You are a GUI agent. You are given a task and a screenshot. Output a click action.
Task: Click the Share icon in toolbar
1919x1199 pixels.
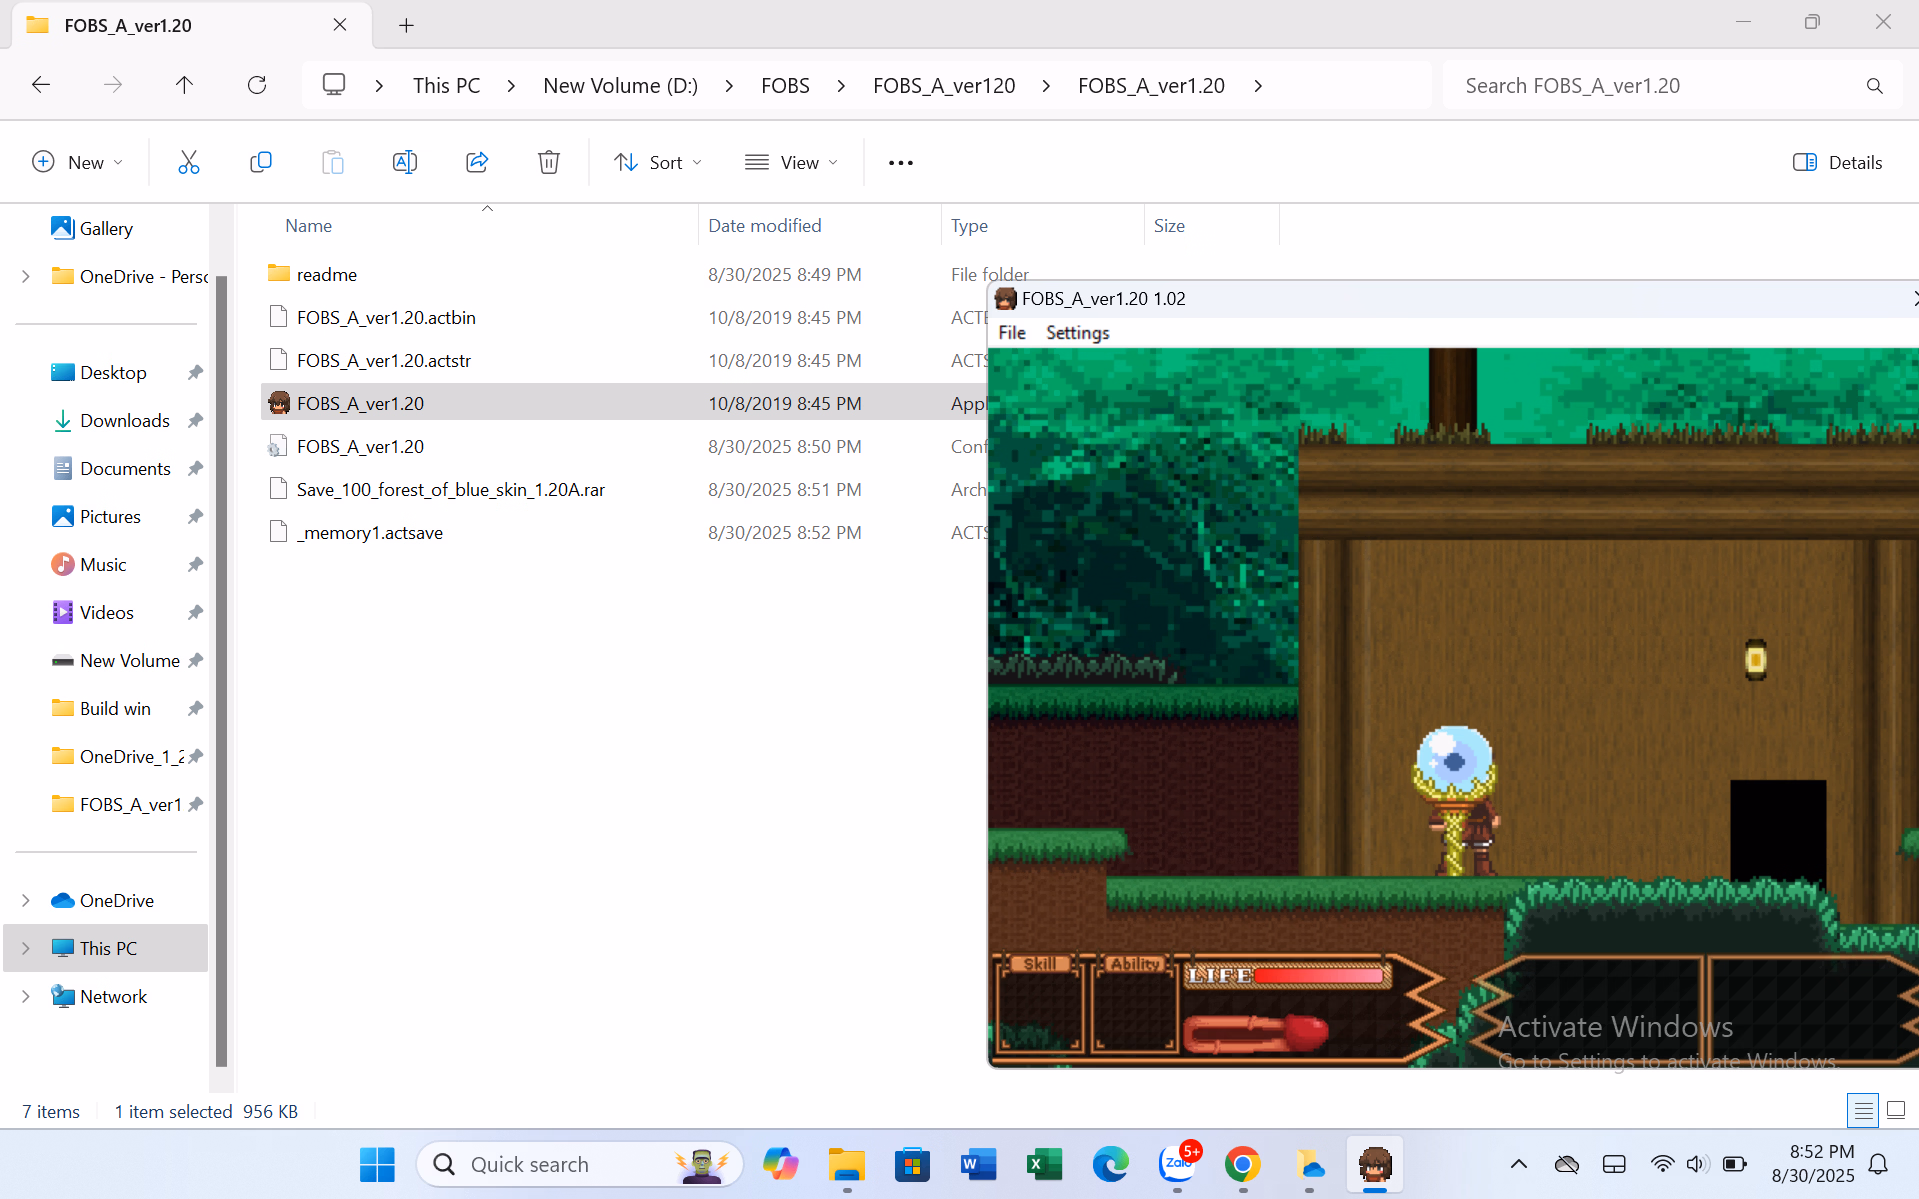(477, 162)
